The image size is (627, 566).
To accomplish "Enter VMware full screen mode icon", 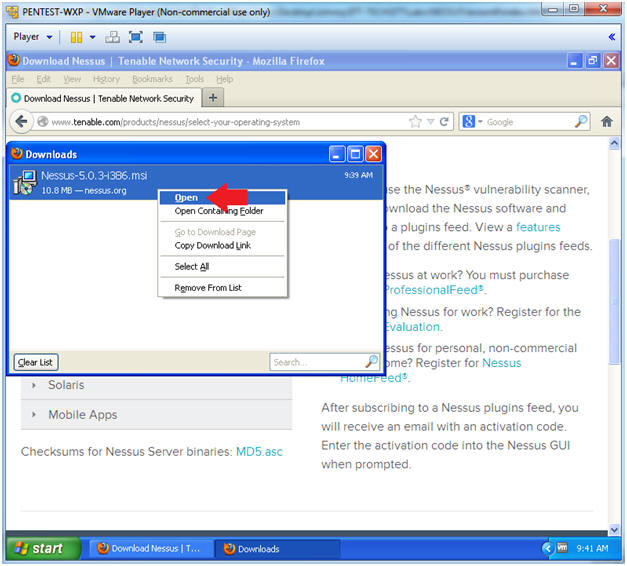I will coord(136,37).
